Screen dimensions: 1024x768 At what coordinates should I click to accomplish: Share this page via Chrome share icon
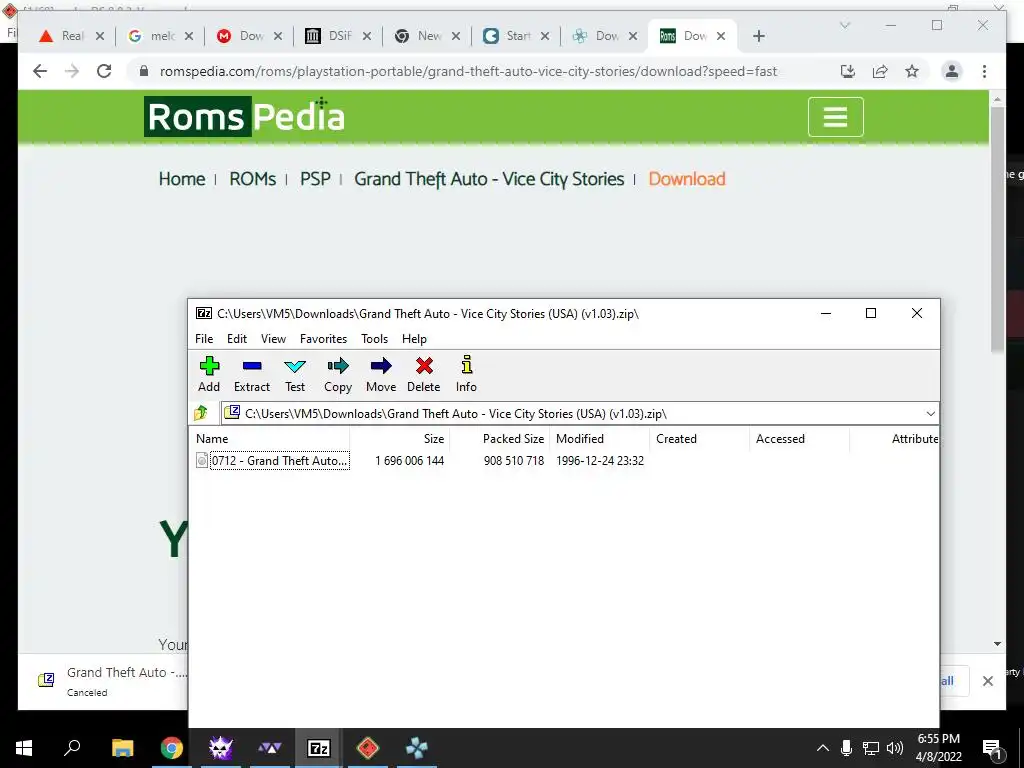tap(880, 71)
